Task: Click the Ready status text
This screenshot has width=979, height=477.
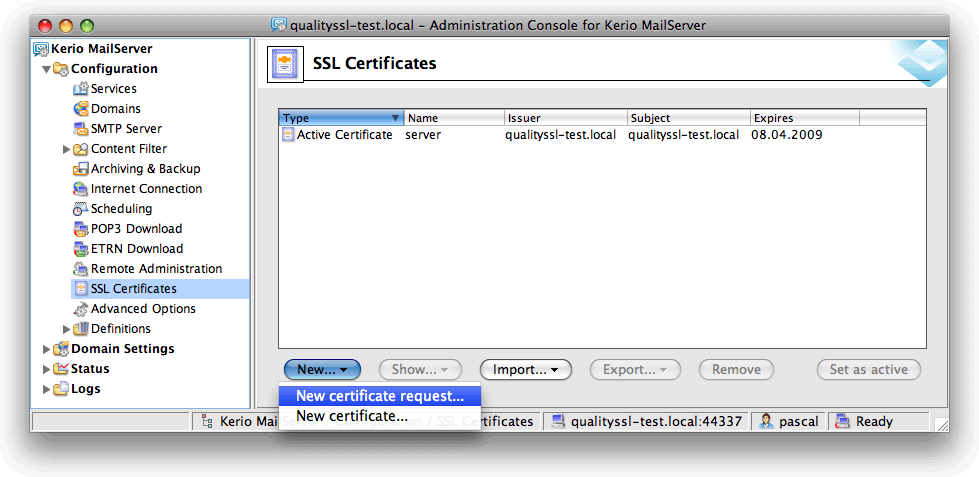Action: [874, 422]
